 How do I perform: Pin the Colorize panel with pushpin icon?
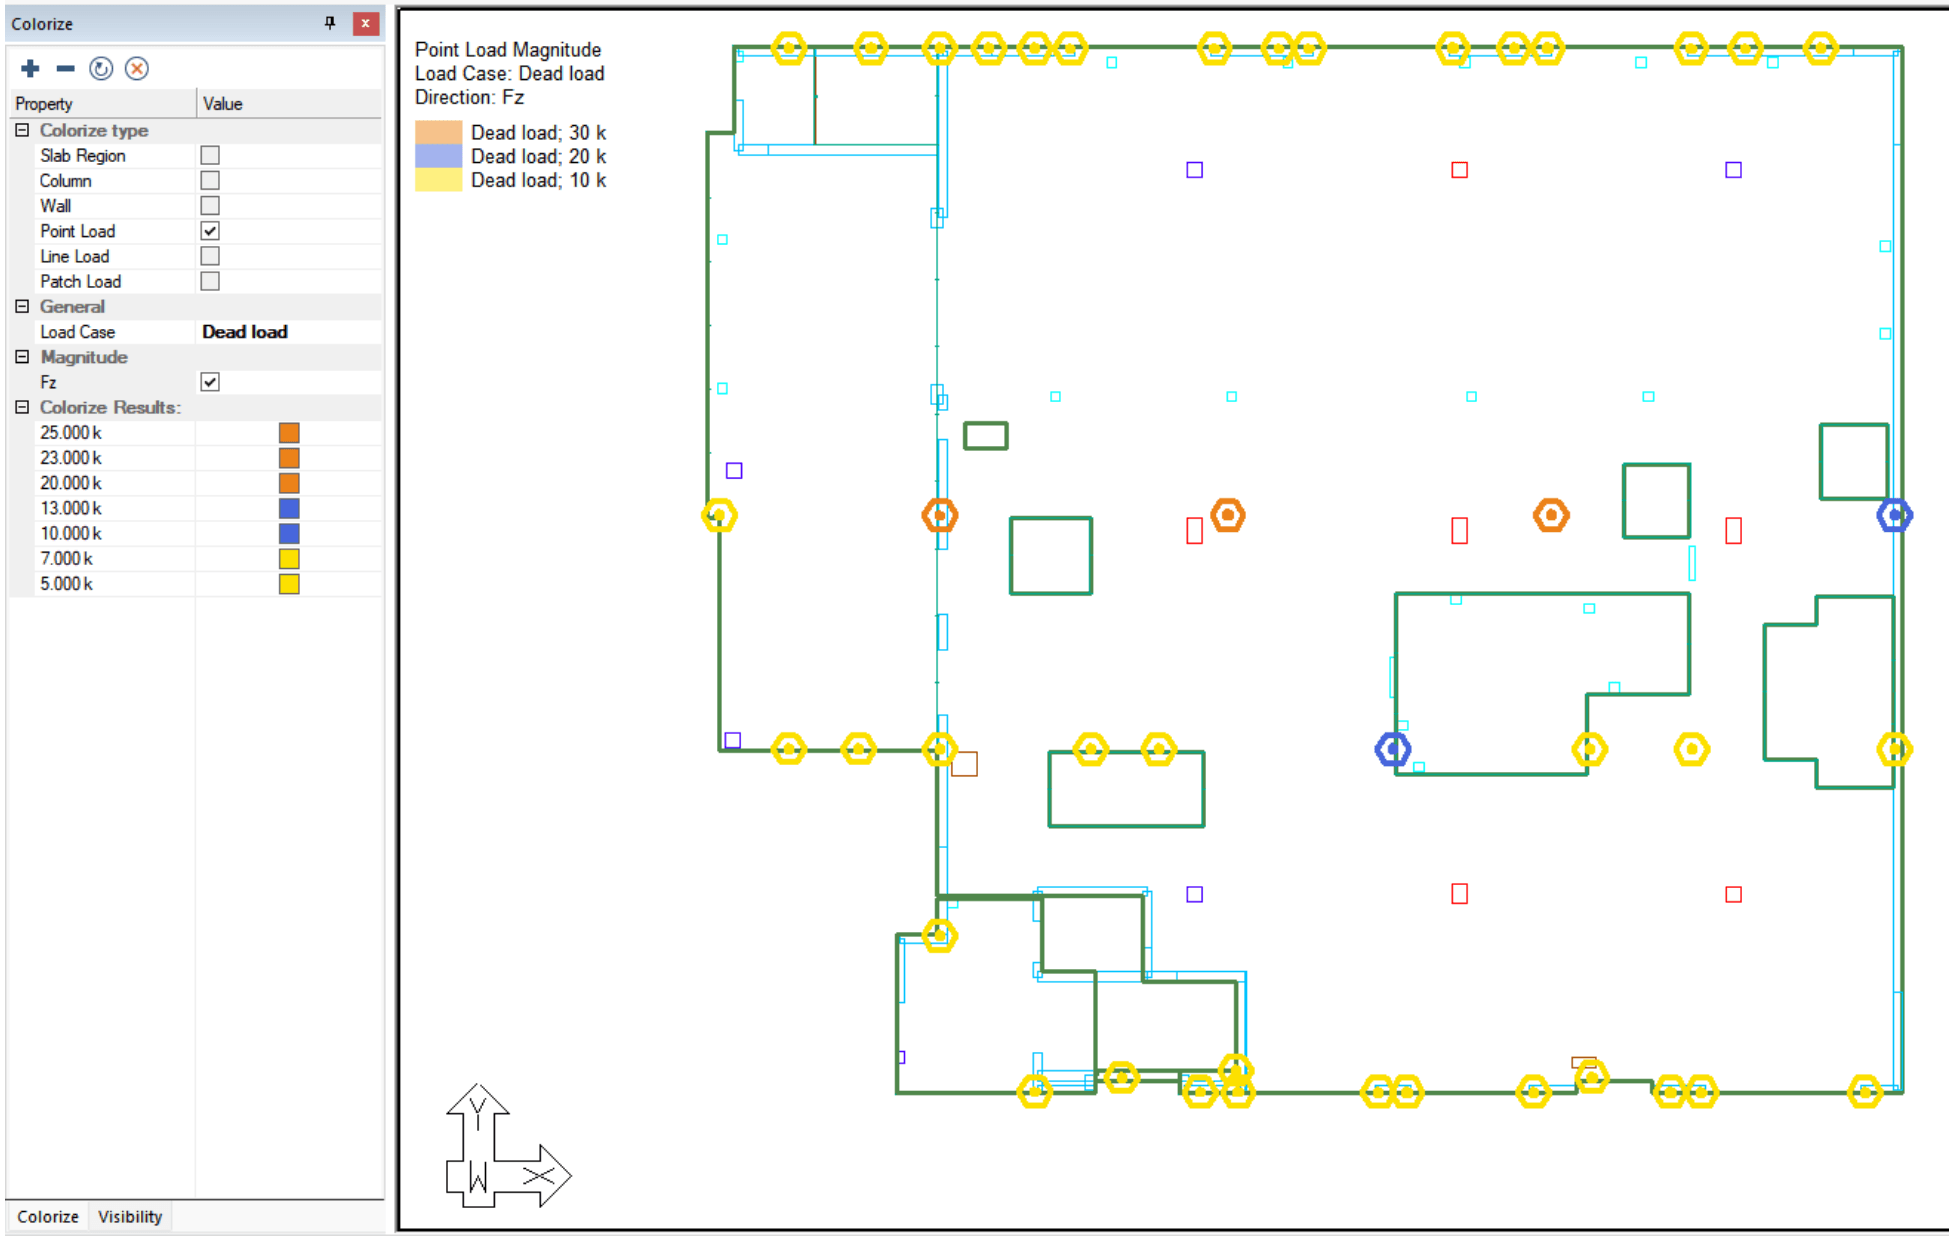330,23
